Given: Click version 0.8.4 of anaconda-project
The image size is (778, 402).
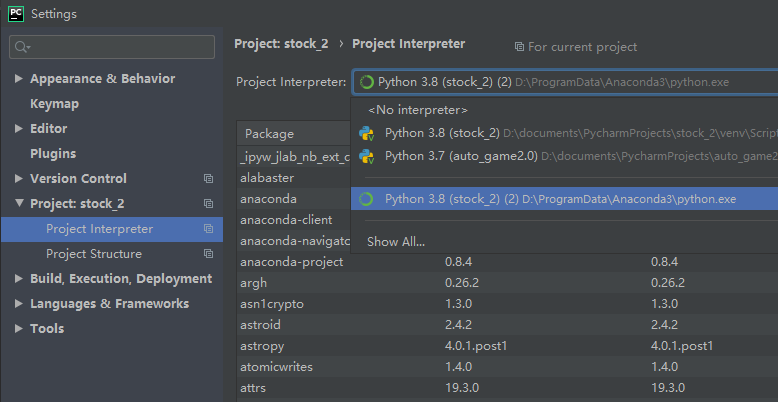Looking at the screenshot, I should [457, 262].
